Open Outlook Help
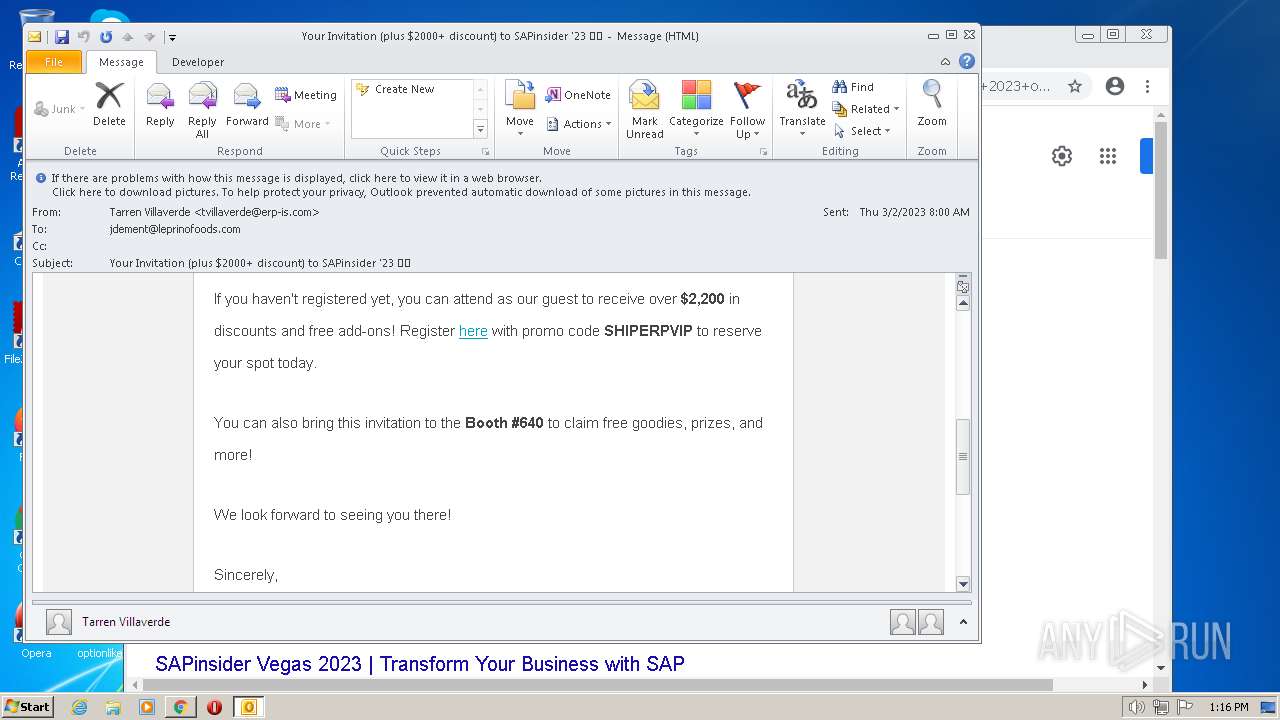 pyautogui.click(x=967, y=61)
